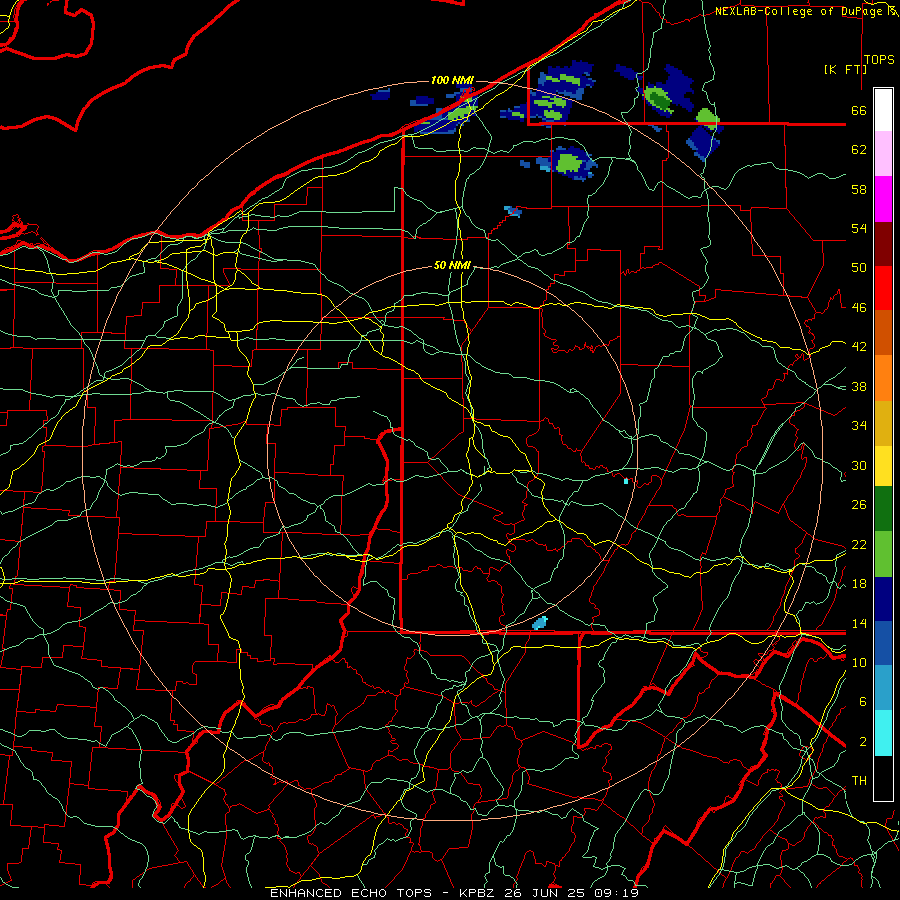Screen dimensions: 900x900
Task: Click the 'TOPS' legend heading
Action: 879,60
